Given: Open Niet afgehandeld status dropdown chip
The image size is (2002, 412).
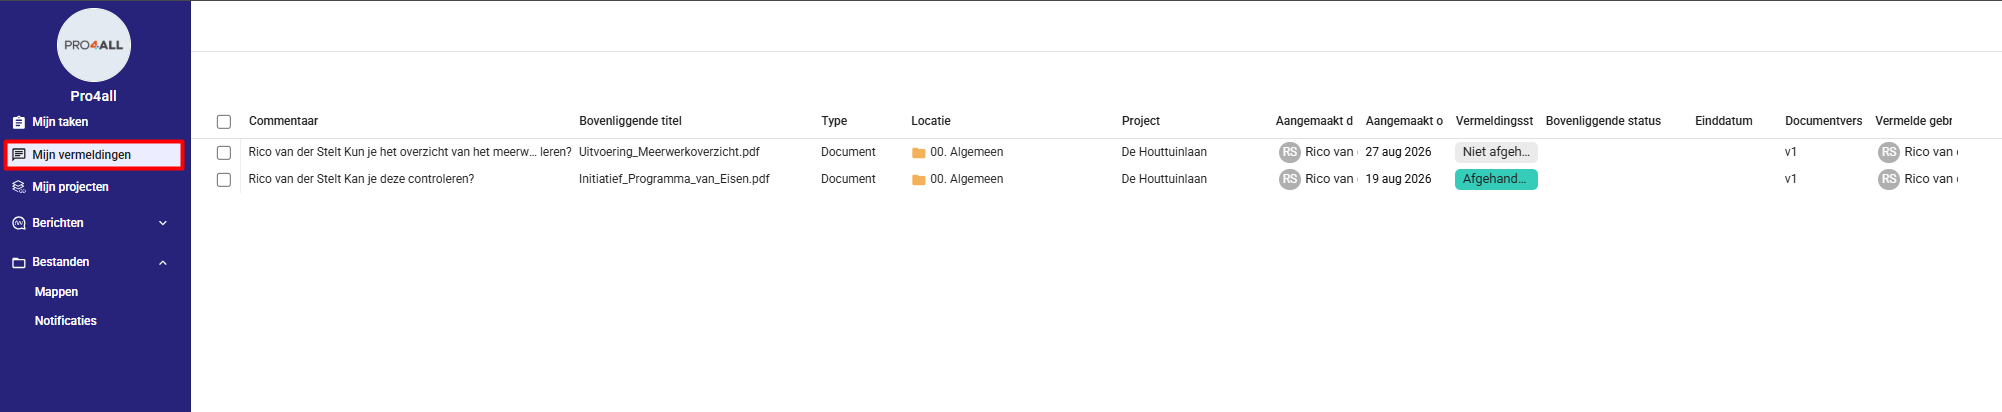Looking at the screenshot, I should pos(1496,152).
